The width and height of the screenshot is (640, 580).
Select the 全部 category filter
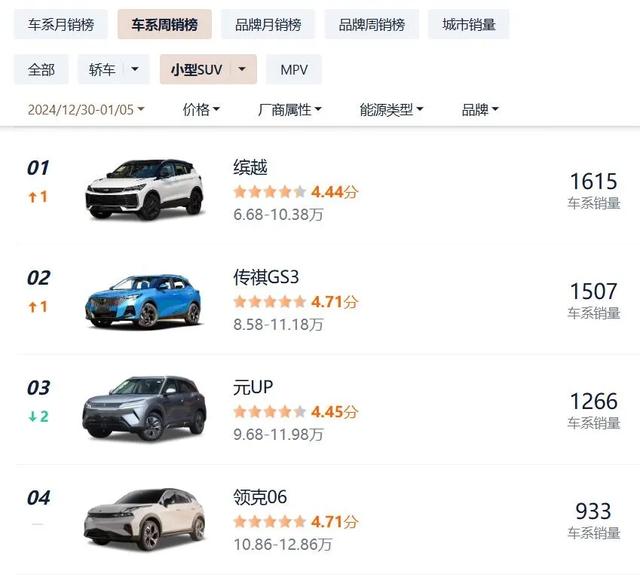(x=41, y=69)
